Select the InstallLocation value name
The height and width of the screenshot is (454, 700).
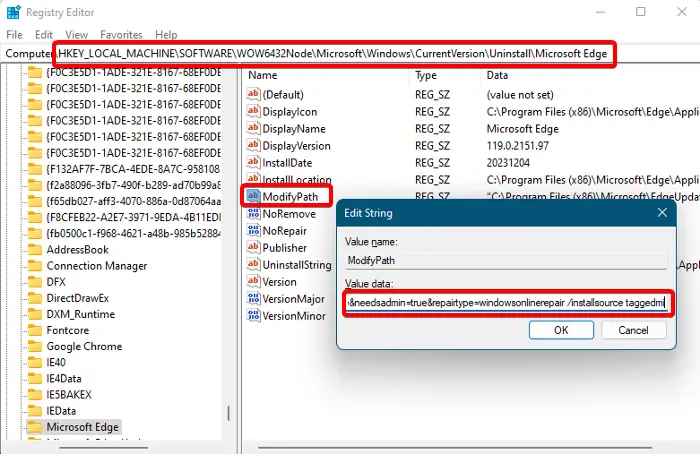(296, 179)
